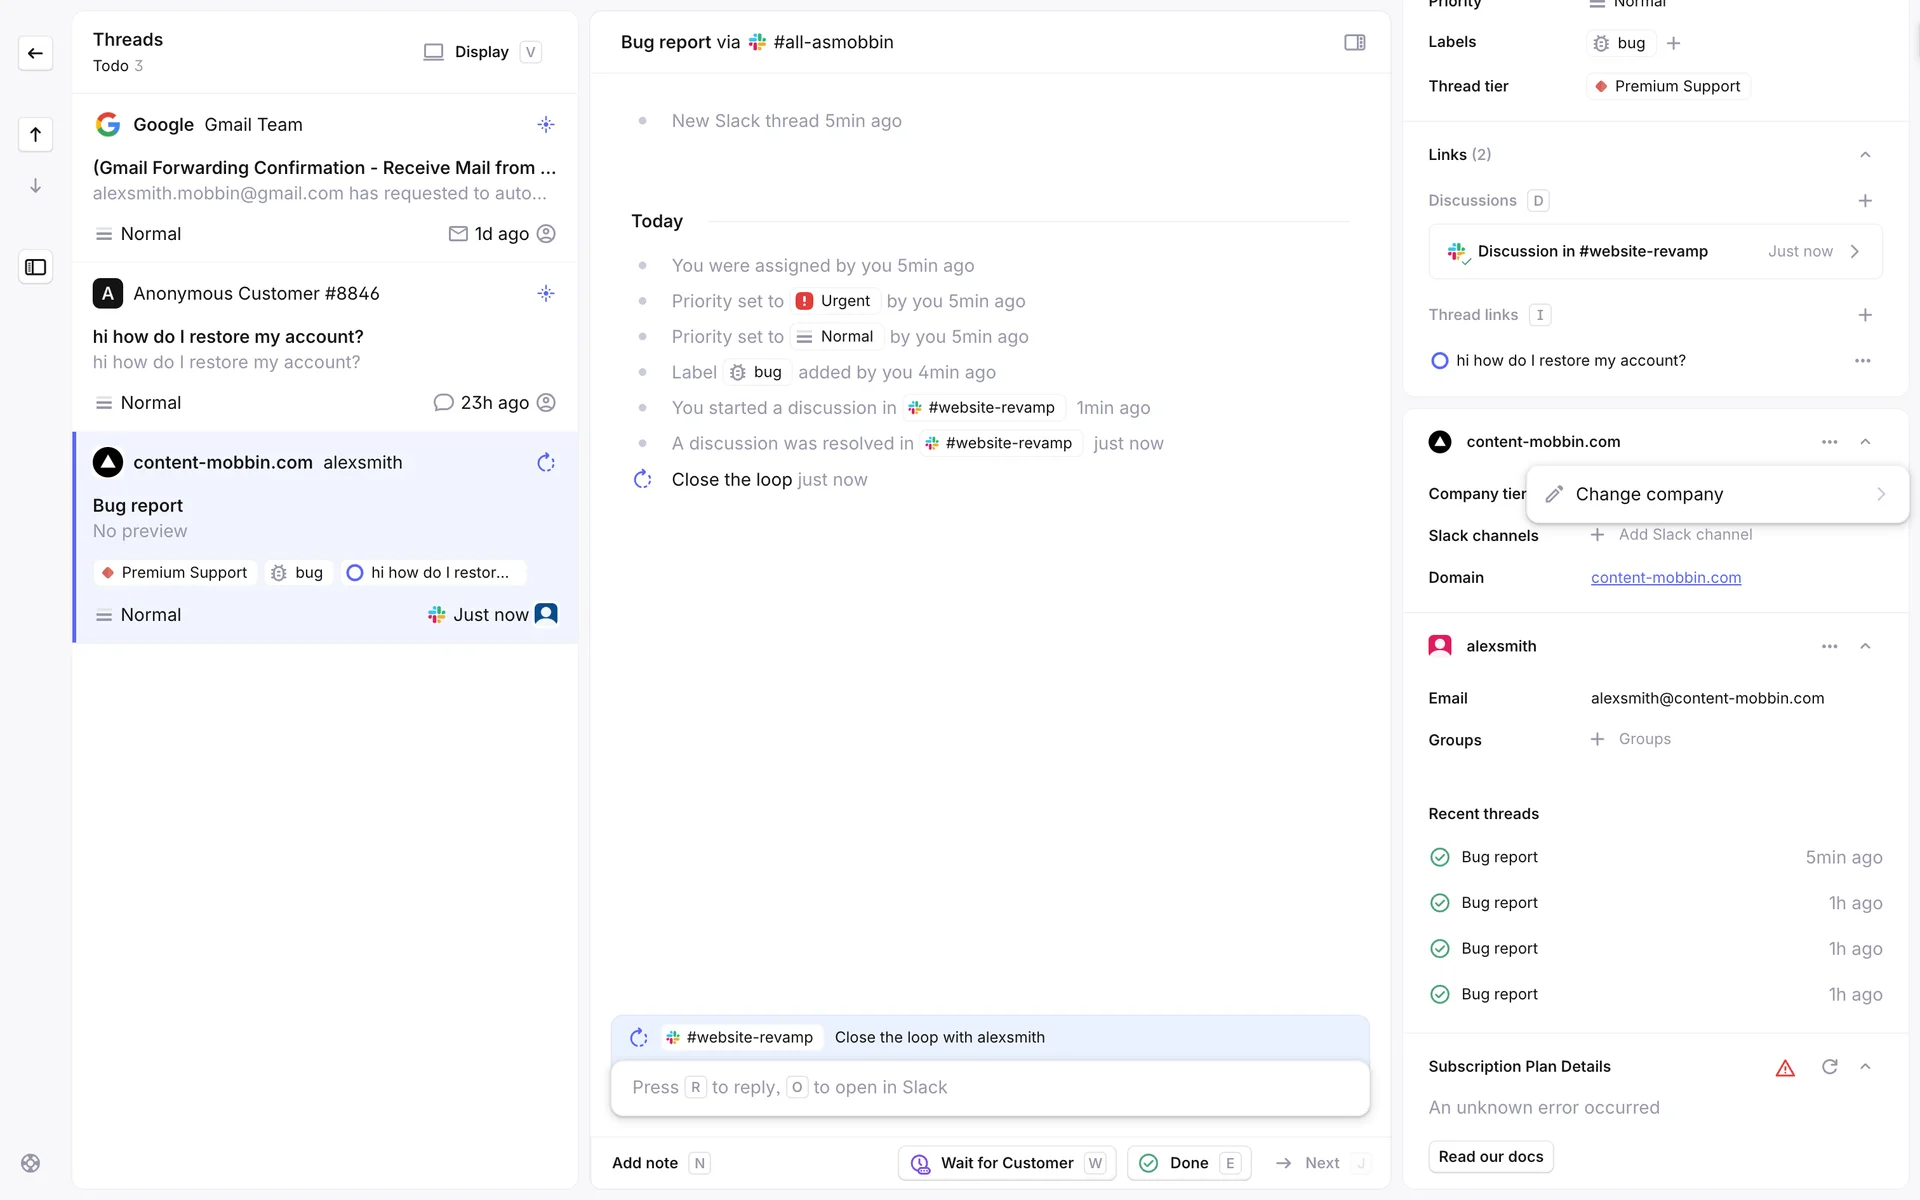Mark thread as Done
The width and height of the screenshot is (1920, 1200).
coord(1188,1163)
